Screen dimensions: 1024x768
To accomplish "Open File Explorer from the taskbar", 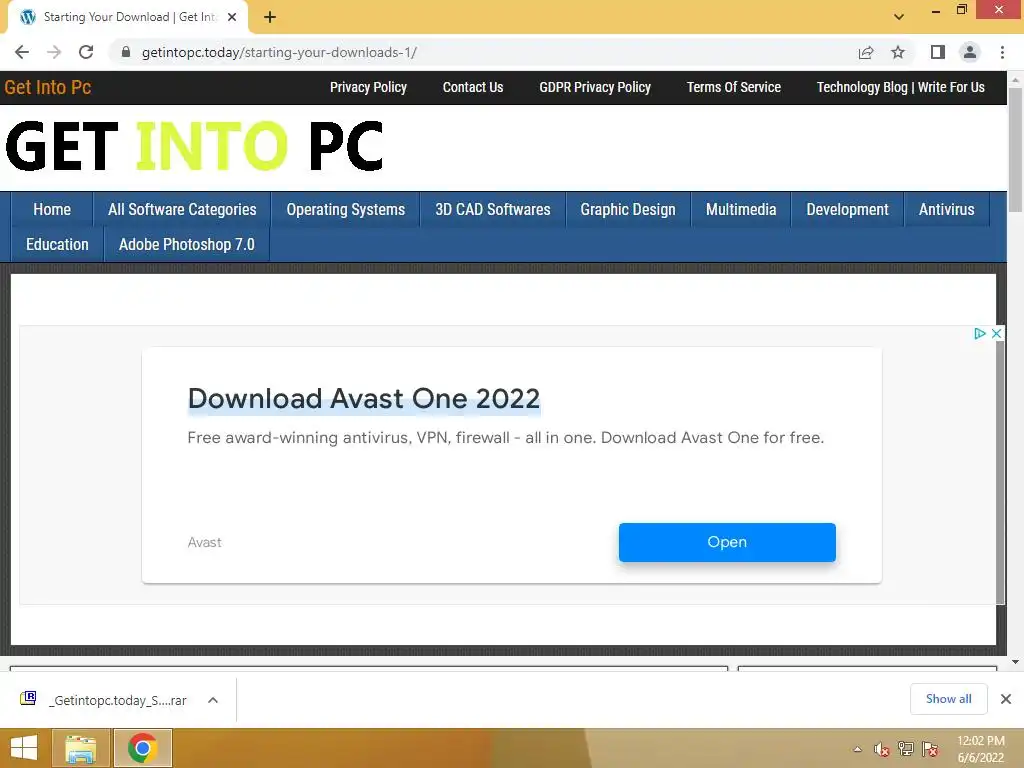I will pos(81,748).
